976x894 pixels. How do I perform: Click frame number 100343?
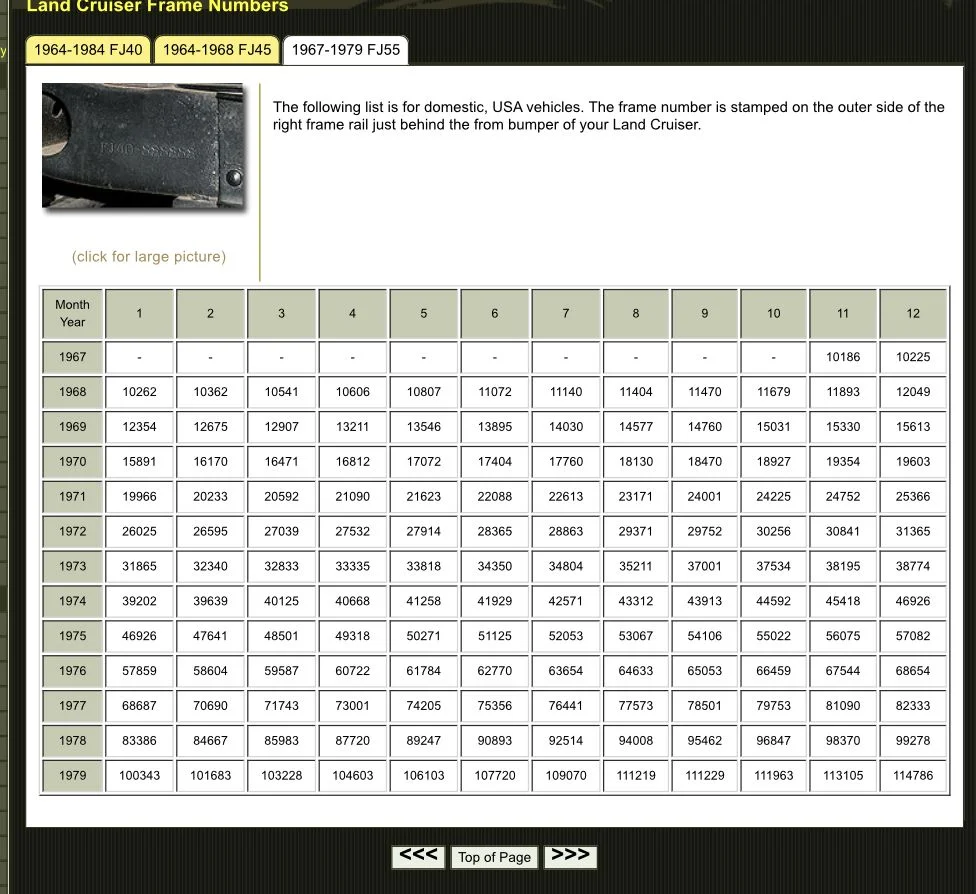(x=139, y=776)
